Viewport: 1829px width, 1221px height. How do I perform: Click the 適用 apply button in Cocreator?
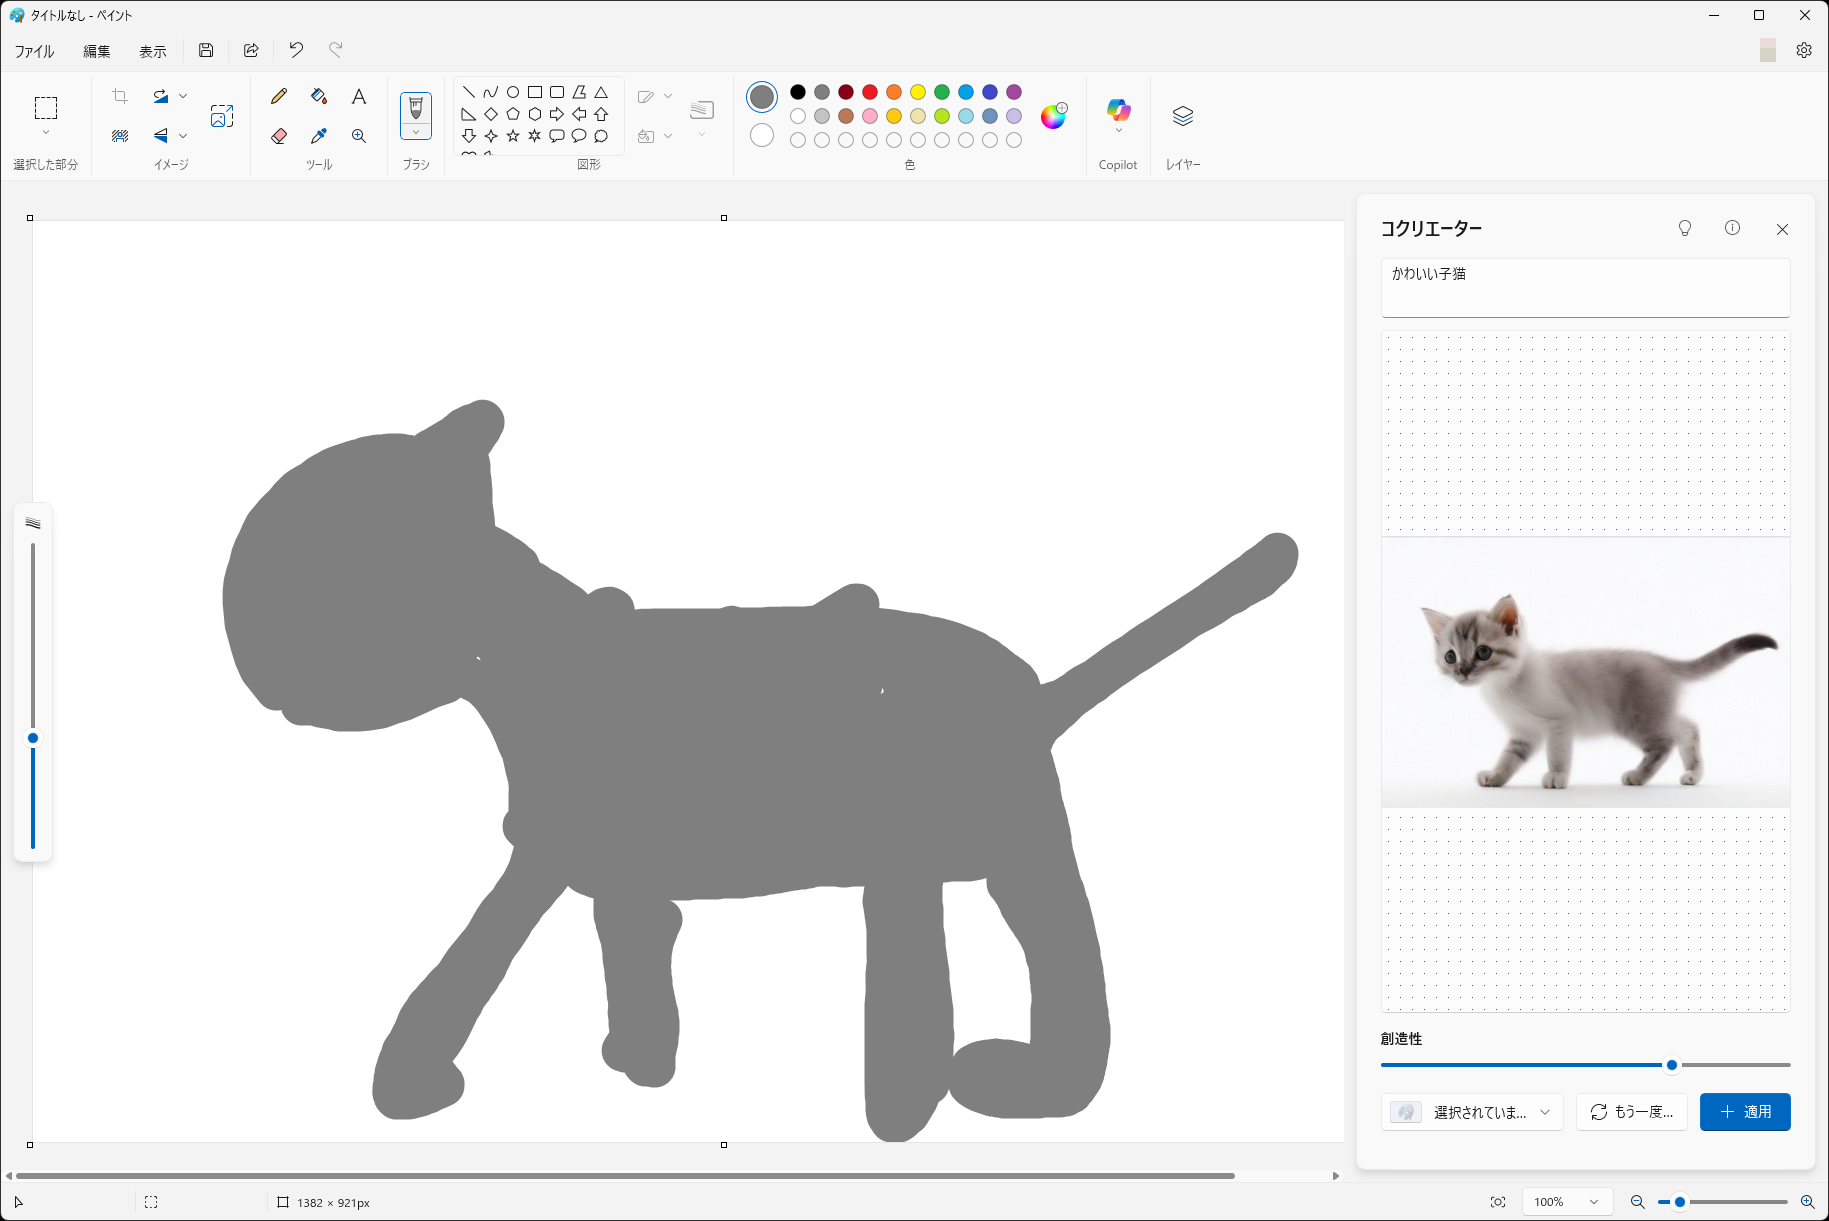(1745, 1112)
